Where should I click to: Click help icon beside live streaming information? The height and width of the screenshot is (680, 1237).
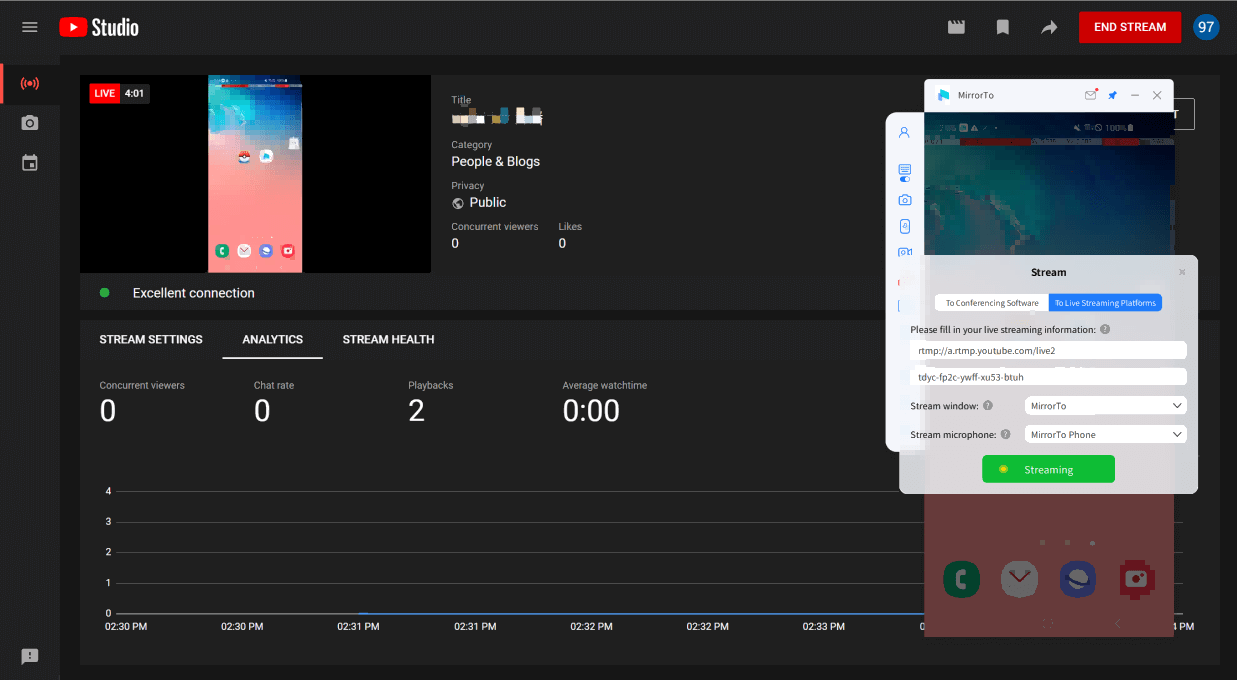tap(1105, 329)
